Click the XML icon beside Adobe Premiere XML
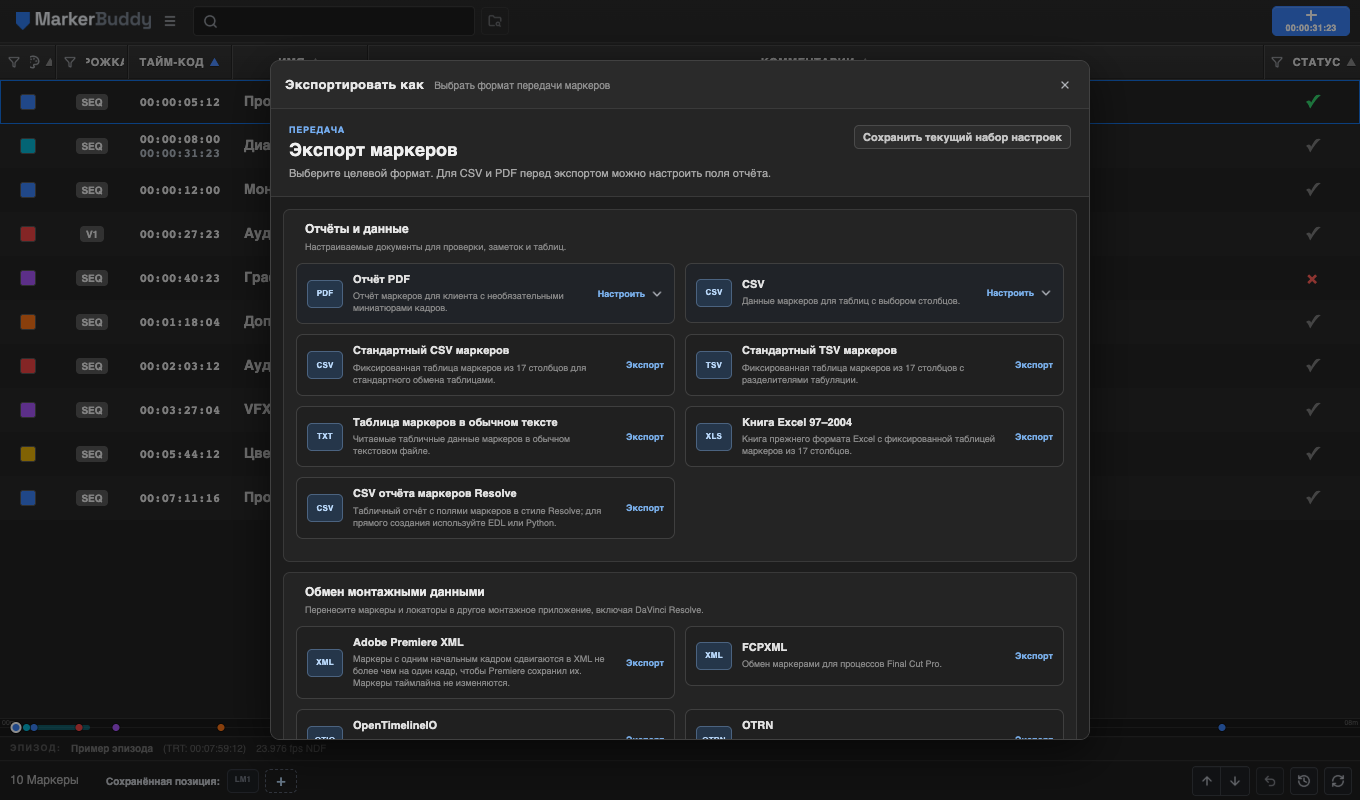The height and width of the screenshot is (800, 1360). [325, 663]
